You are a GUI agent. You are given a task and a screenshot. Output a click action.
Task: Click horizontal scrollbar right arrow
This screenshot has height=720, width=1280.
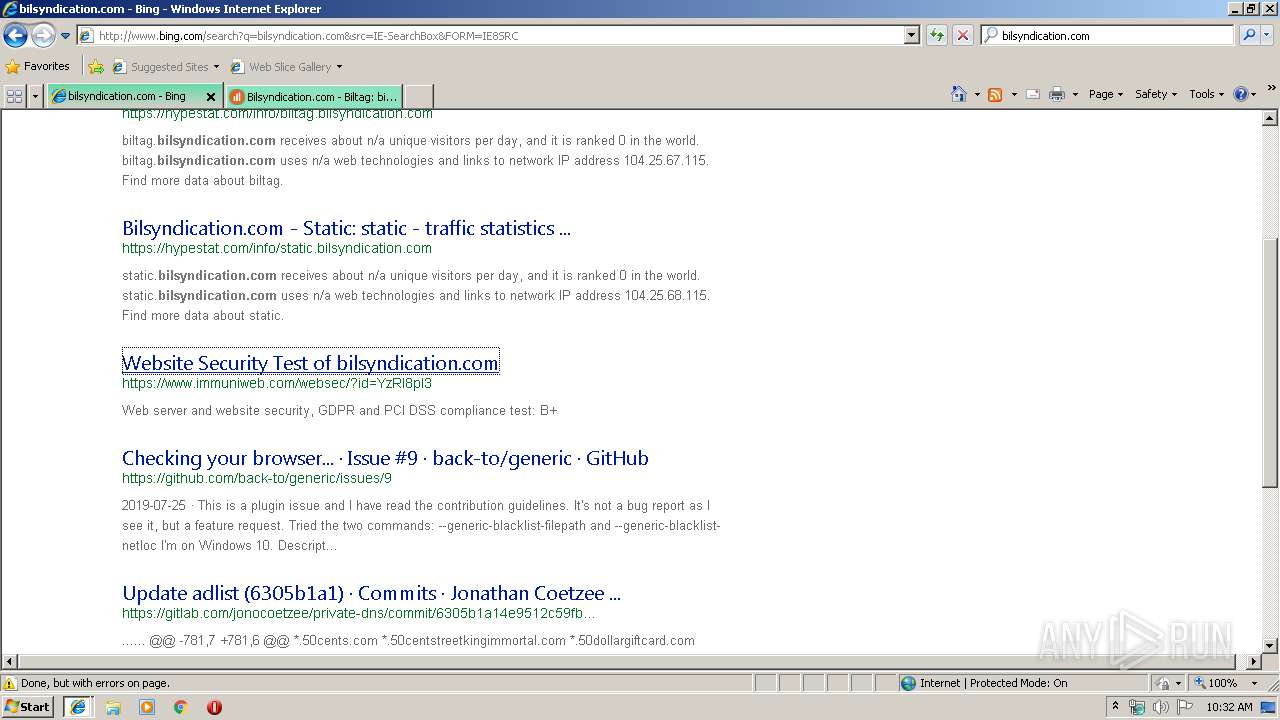point(1254,661)
